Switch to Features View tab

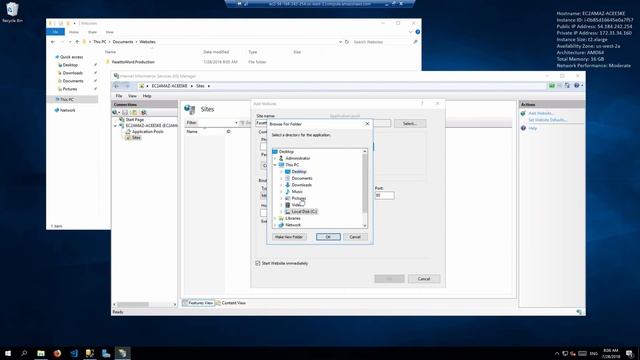point(198,303)
